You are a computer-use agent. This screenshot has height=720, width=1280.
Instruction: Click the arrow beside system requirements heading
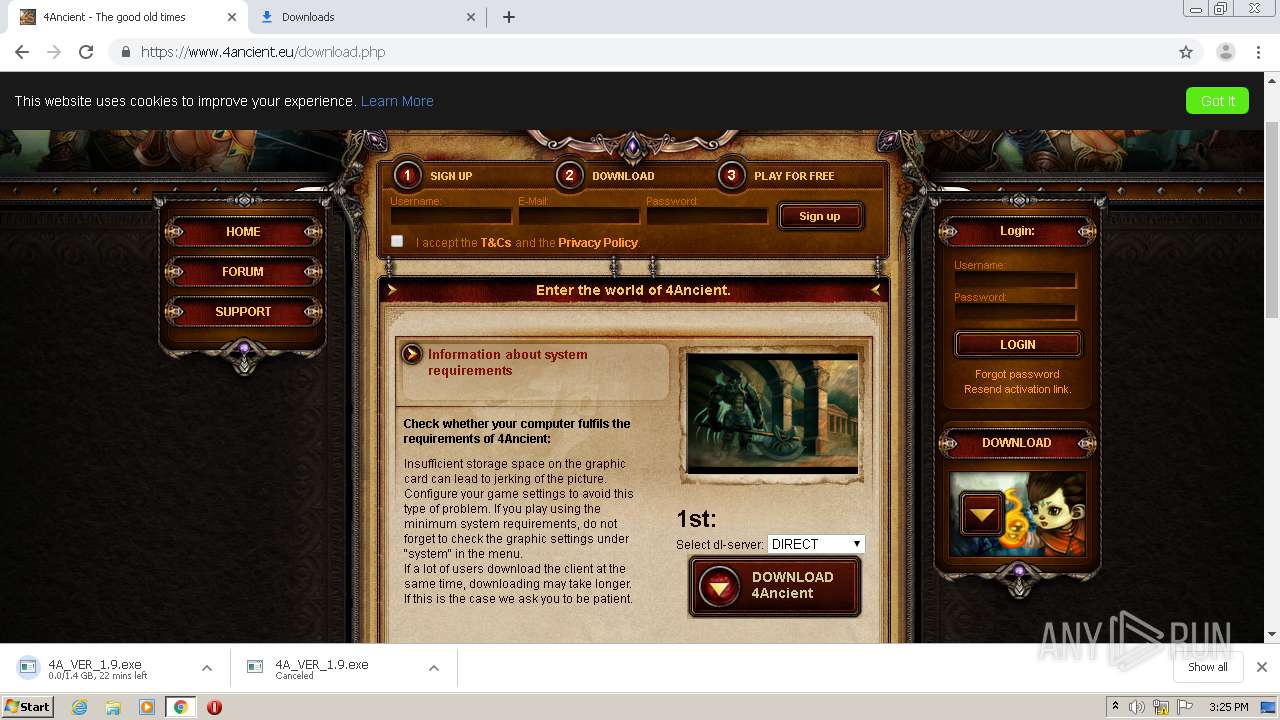(x=412, y=354)
